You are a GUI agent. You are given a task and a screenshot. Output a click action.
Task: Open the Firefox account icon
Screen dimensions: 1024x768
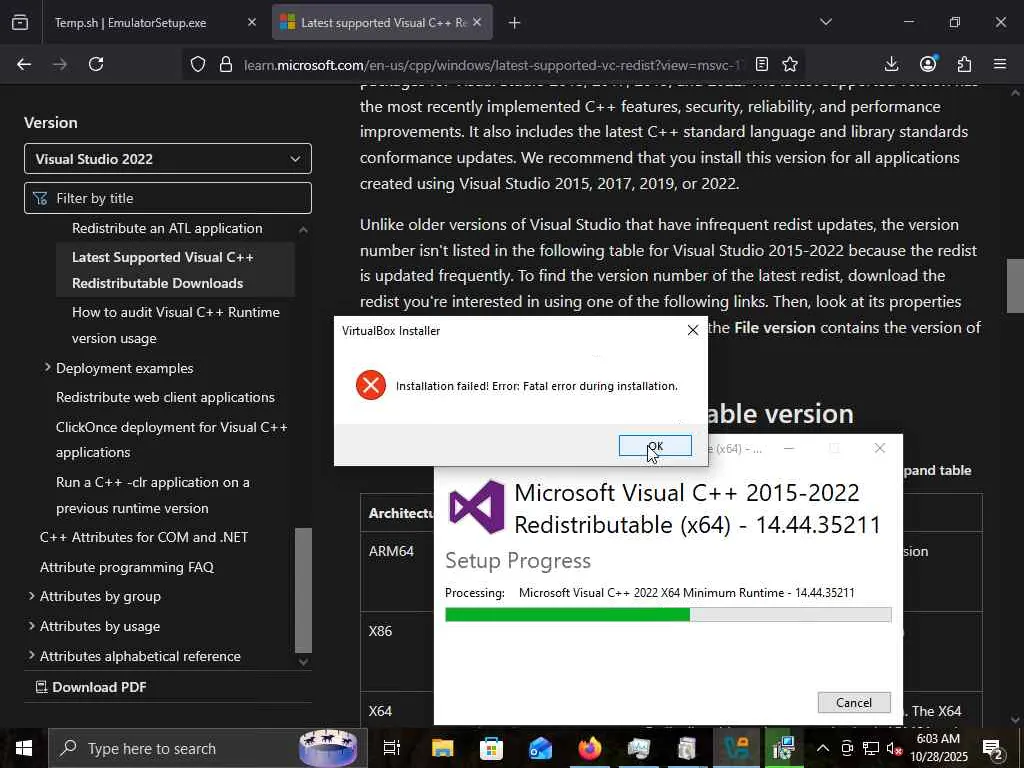(928, 64)
